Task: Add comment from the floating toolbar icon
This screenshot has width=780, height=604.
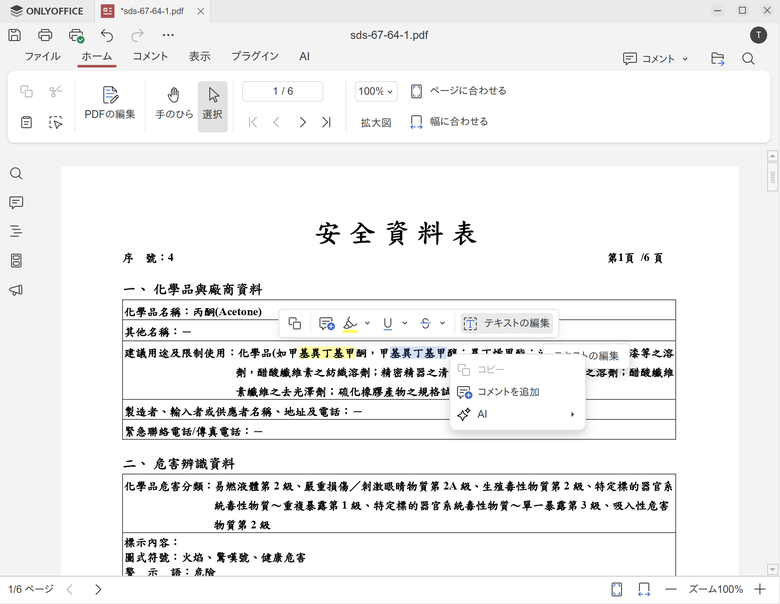Action: [x=326, y=323]
